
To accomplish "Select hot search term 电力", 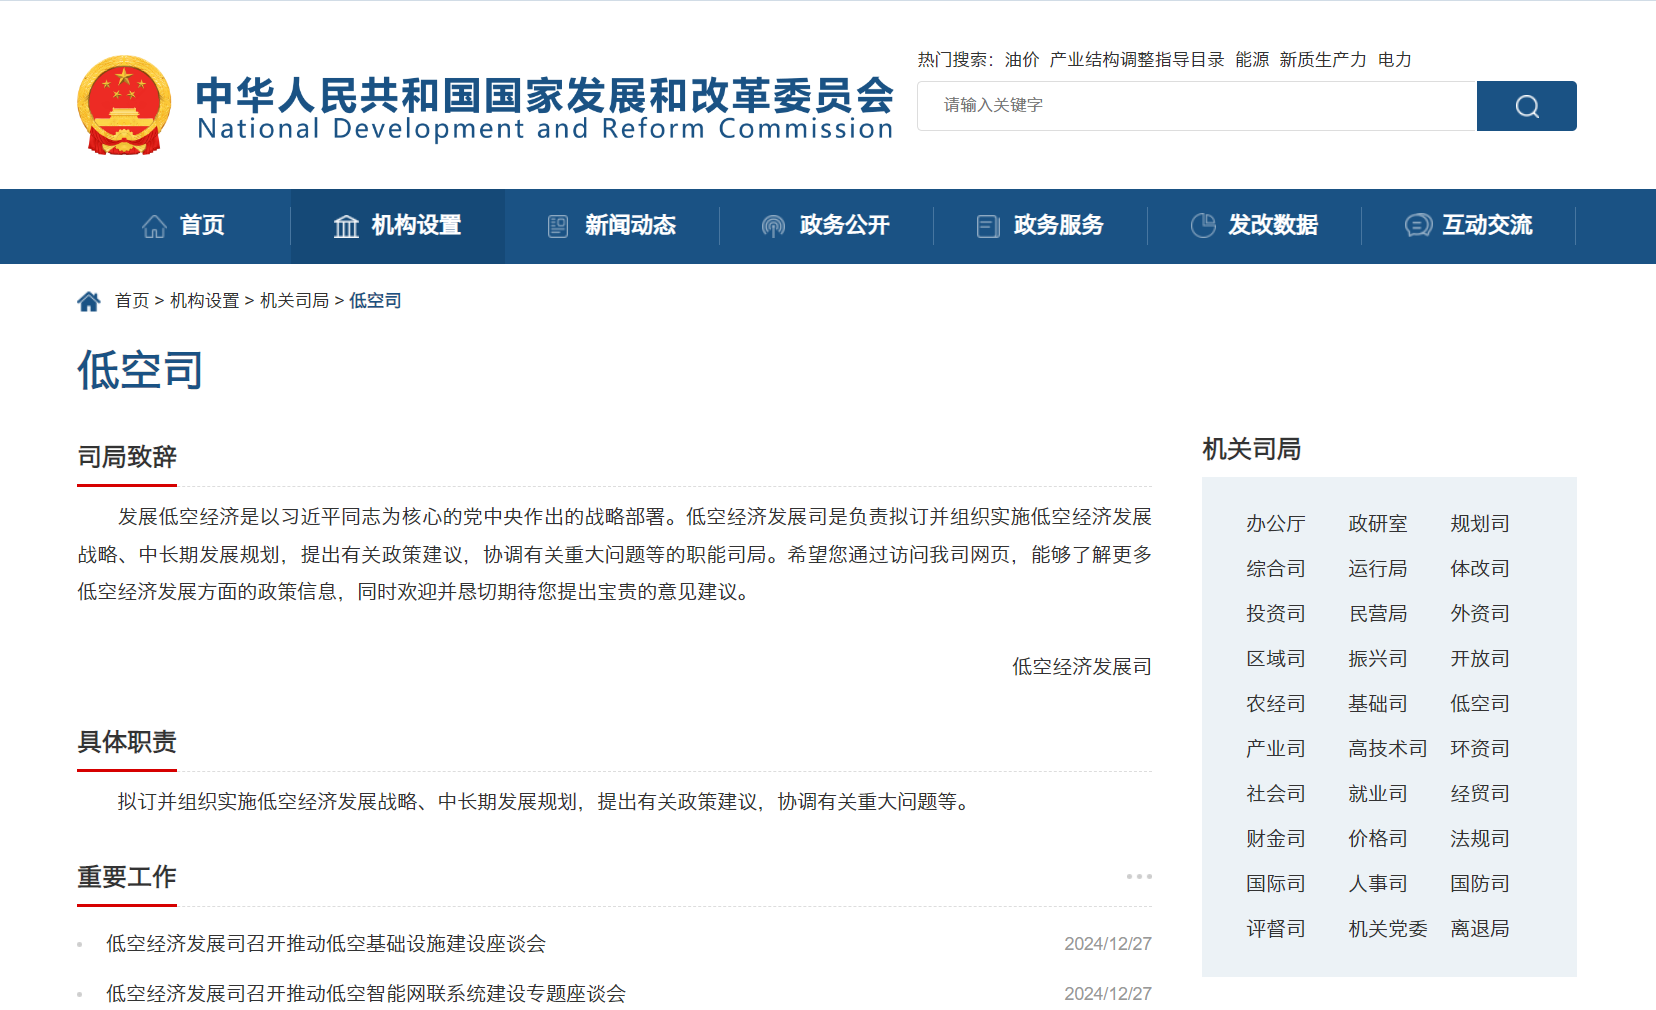I will (1395, 60).
